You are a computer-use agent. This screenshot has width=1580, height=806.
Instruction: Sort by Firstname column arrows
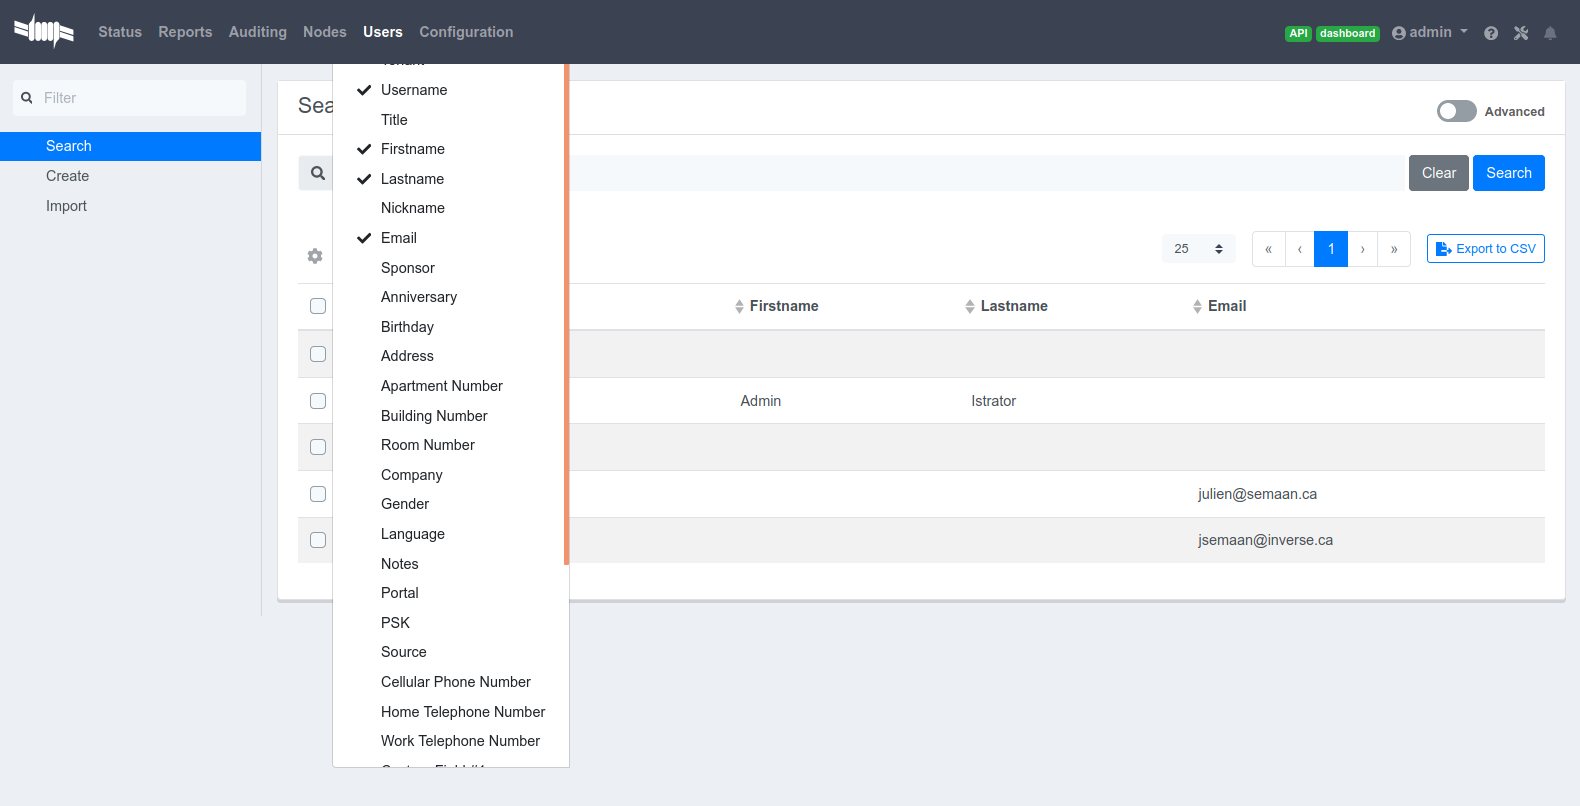[739, 306]
